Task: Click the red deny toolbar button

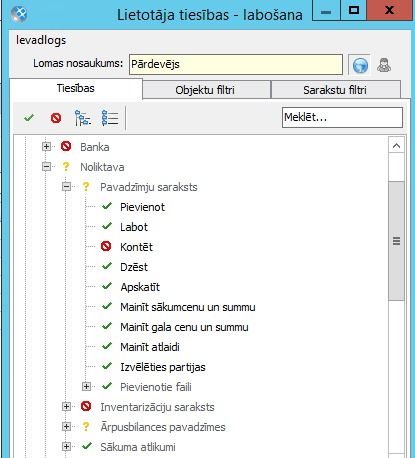Action: coord(56,118)
